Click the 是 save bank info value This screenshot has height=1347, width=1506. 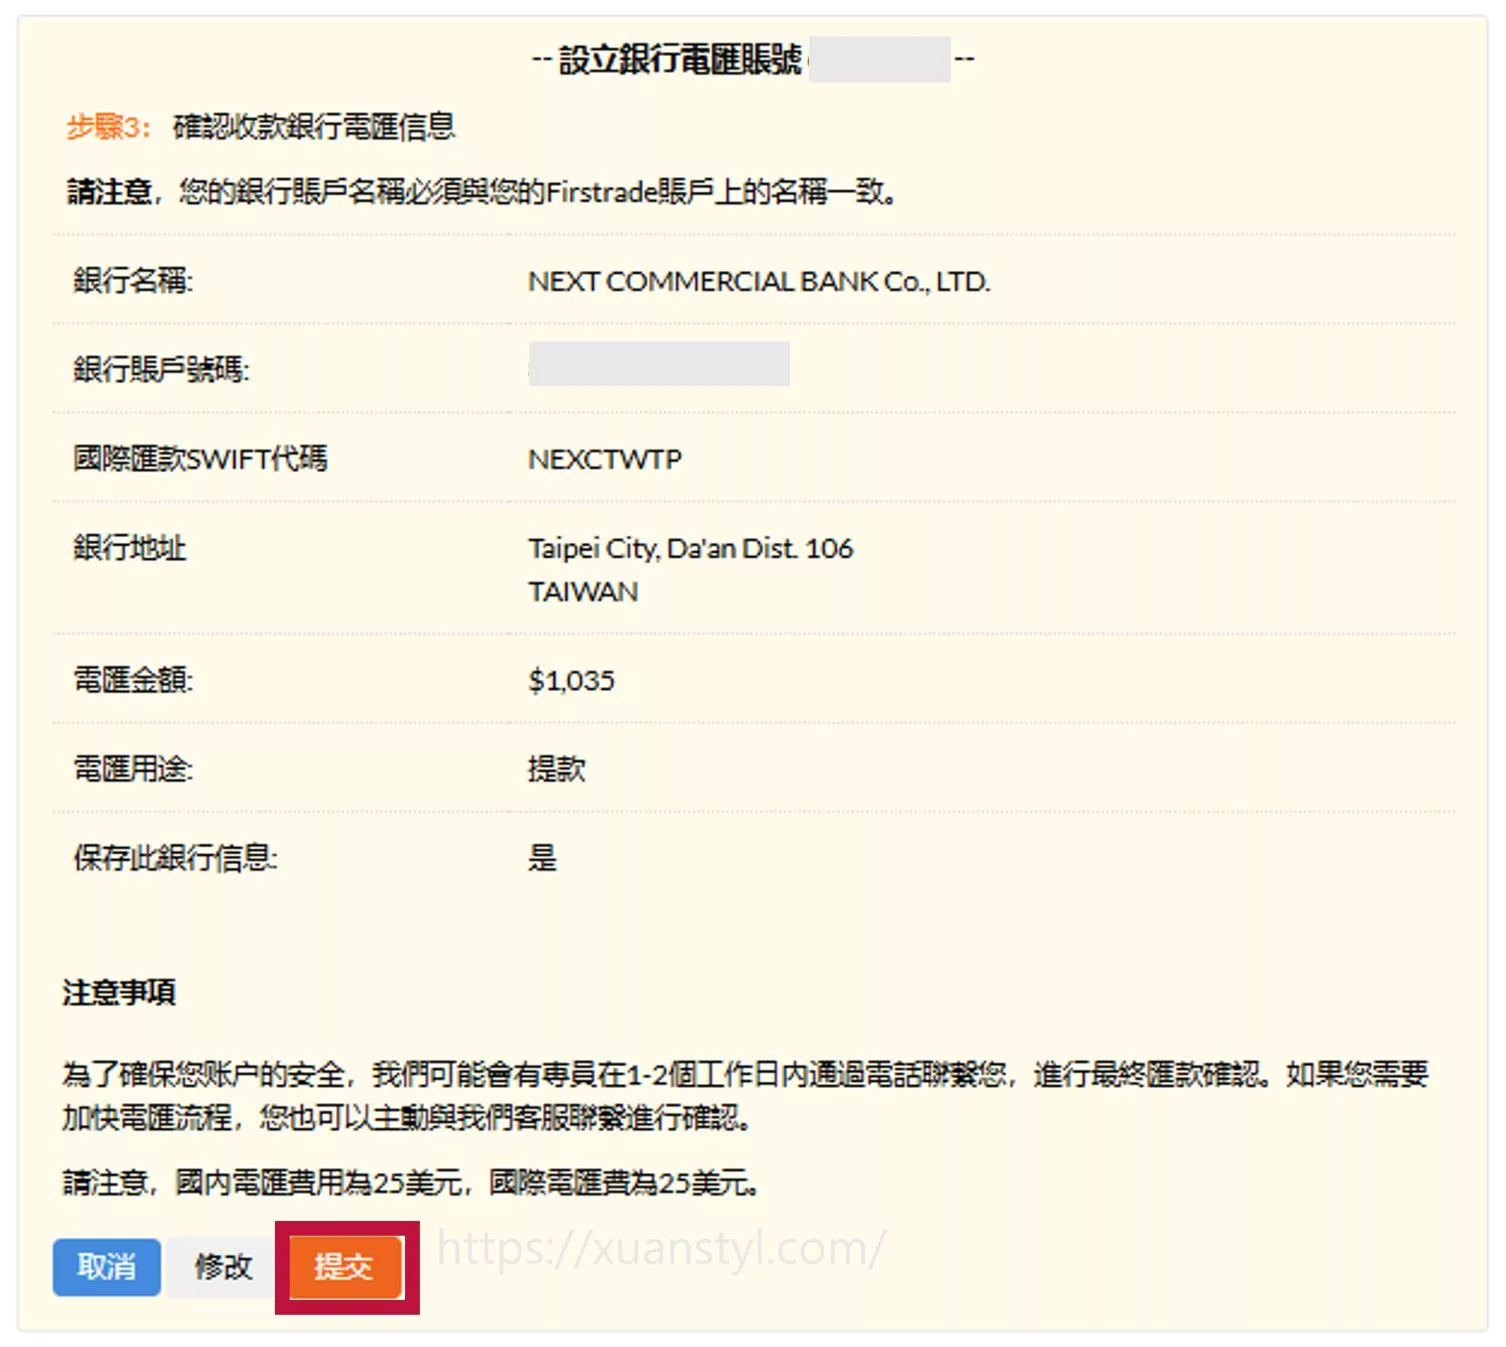point(542,858)
